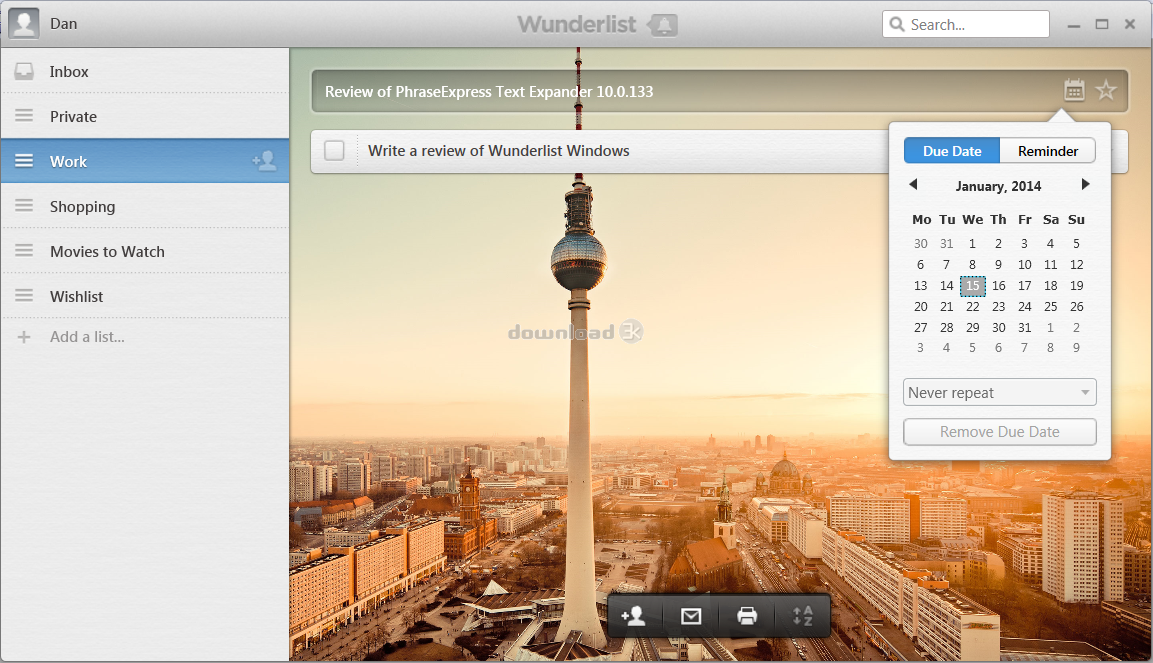The height and width of the screenshot is (663, 1153).
Task: Select January 10 in calendar
Action: pos(1024,265)
